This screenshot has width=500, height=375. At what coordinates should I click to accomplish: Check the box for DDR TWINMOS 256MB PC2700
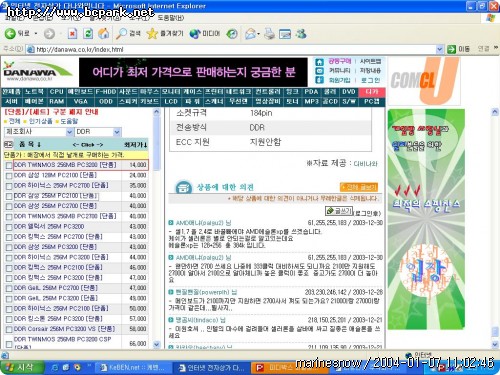tap(9, 217)
